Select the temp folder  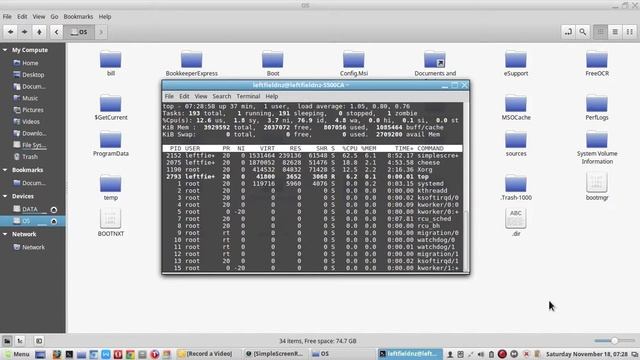[x=111, y=188]
